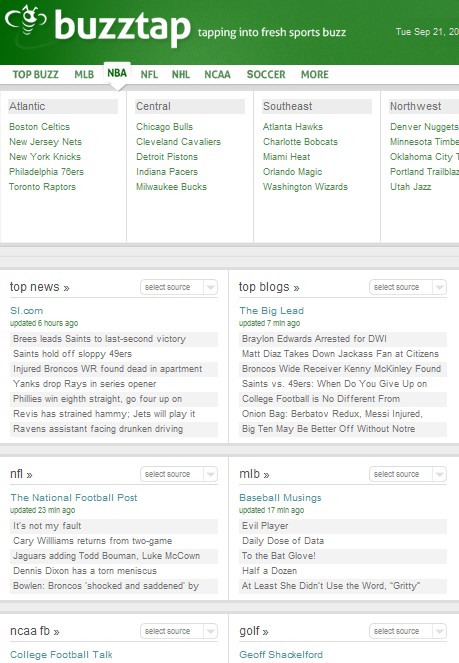Open the TOP BUZZ tab
Viewport: 459px width, 663px height.
point(36,74)
